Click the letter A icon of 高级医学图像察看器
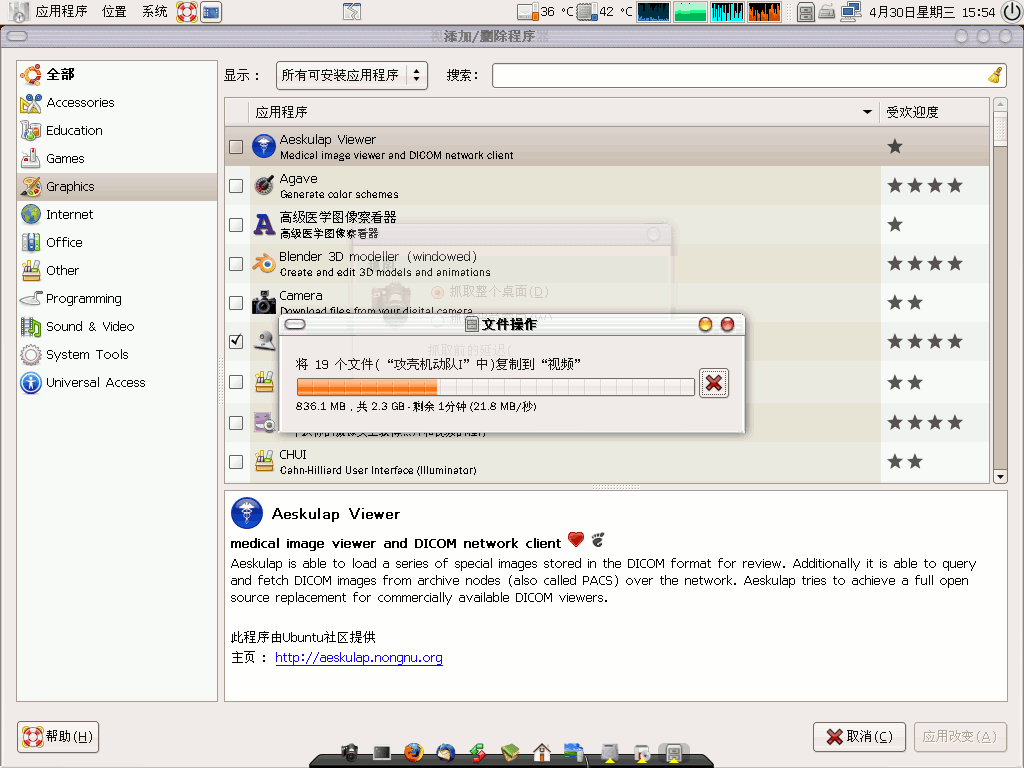This screenshot has height=768, width=1024. [x=264, y=225]
